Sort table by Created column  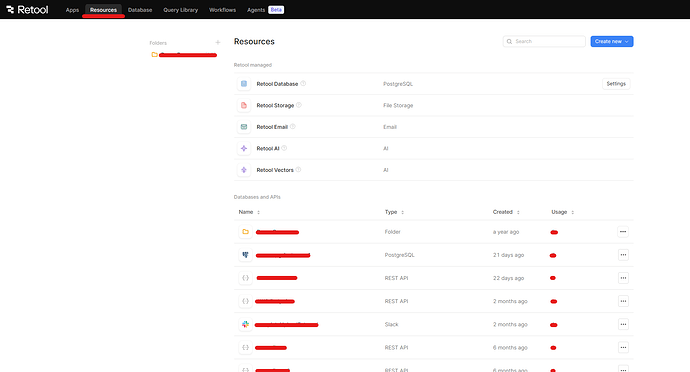(x=506, y=212)
